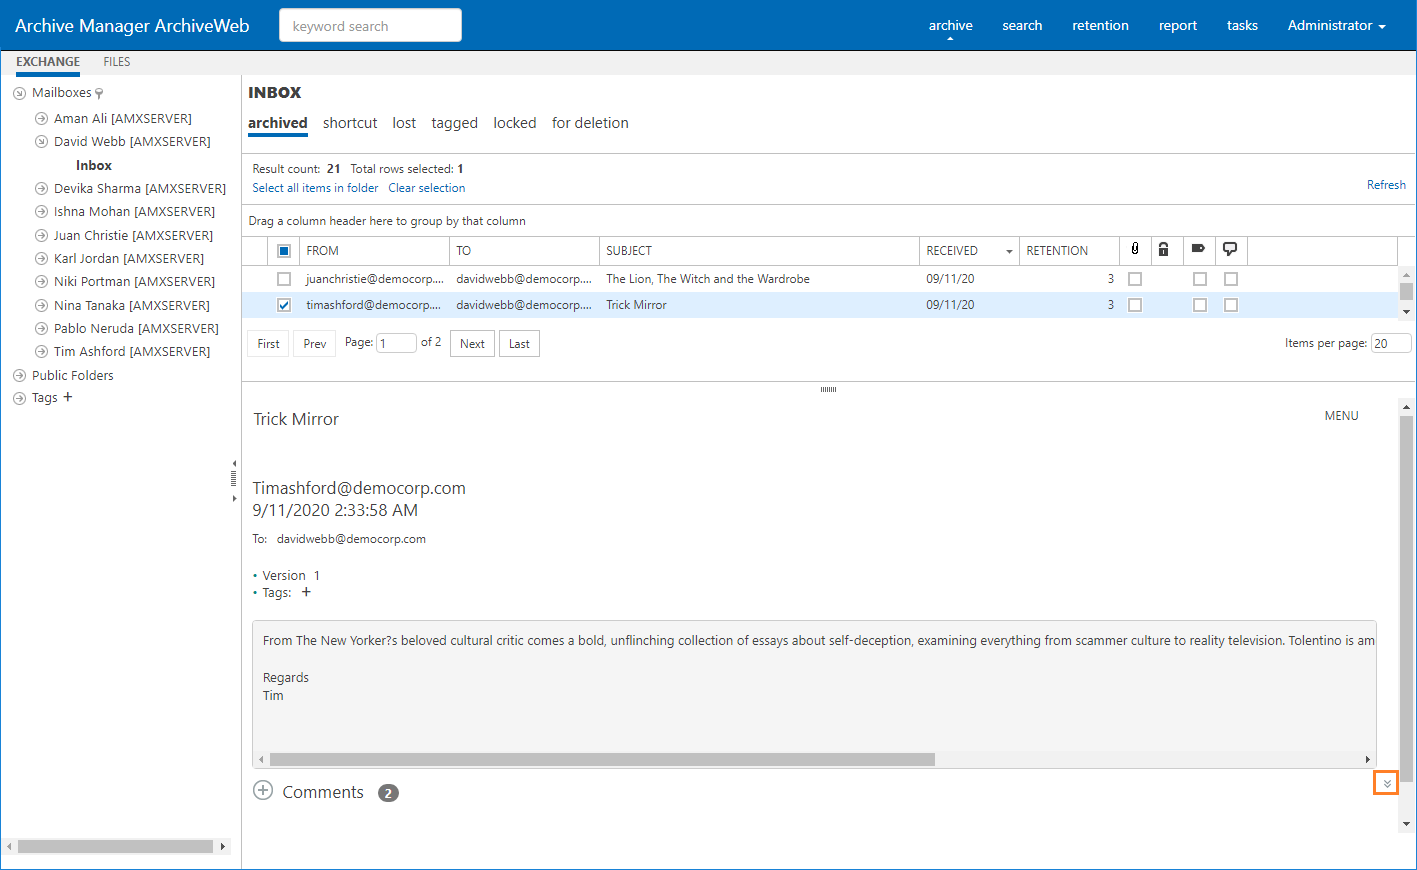1417x870 pixels.
Task: Open the 'for deletion' inbox tab
Action: coord(590,123)
